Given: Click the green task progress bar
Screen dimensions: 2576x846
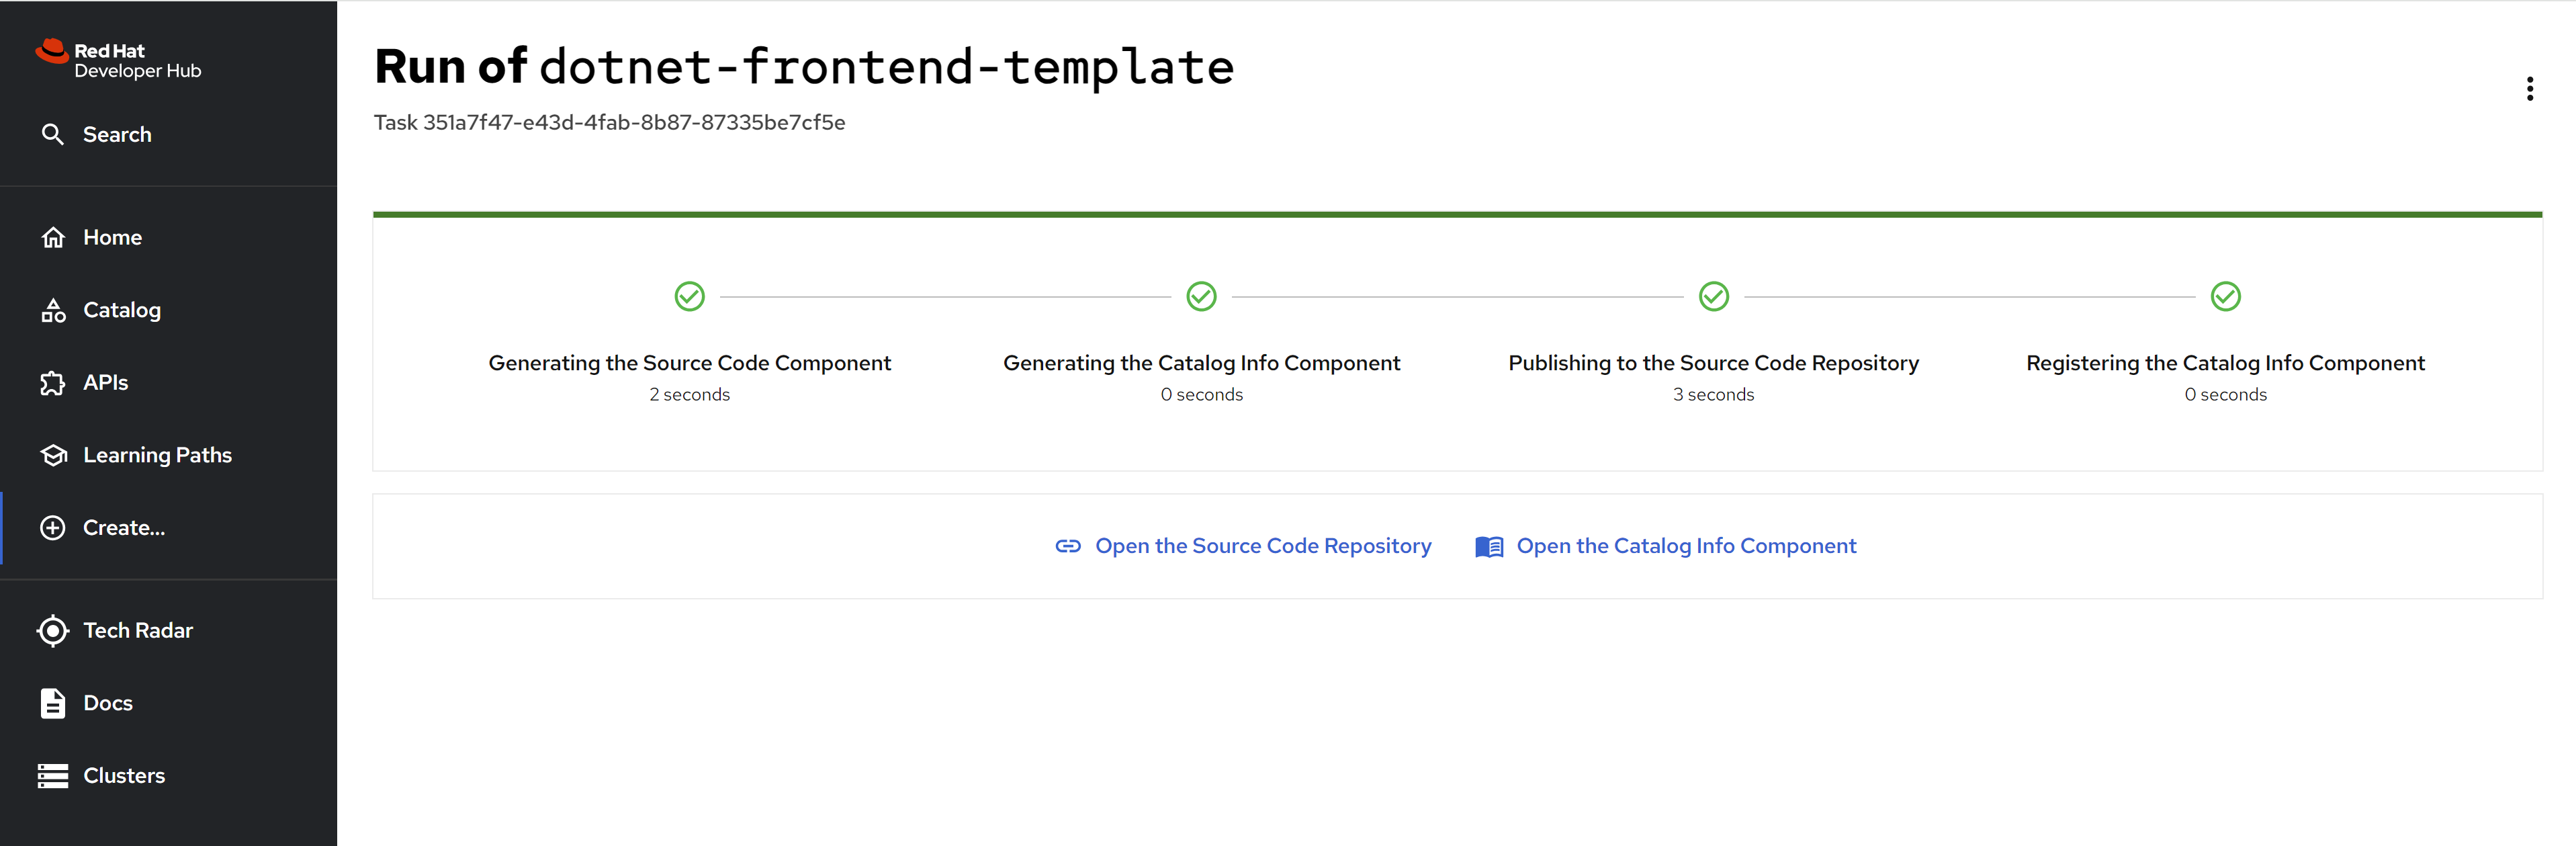Looking at the screenshot, I should (x=1457, y=214).
